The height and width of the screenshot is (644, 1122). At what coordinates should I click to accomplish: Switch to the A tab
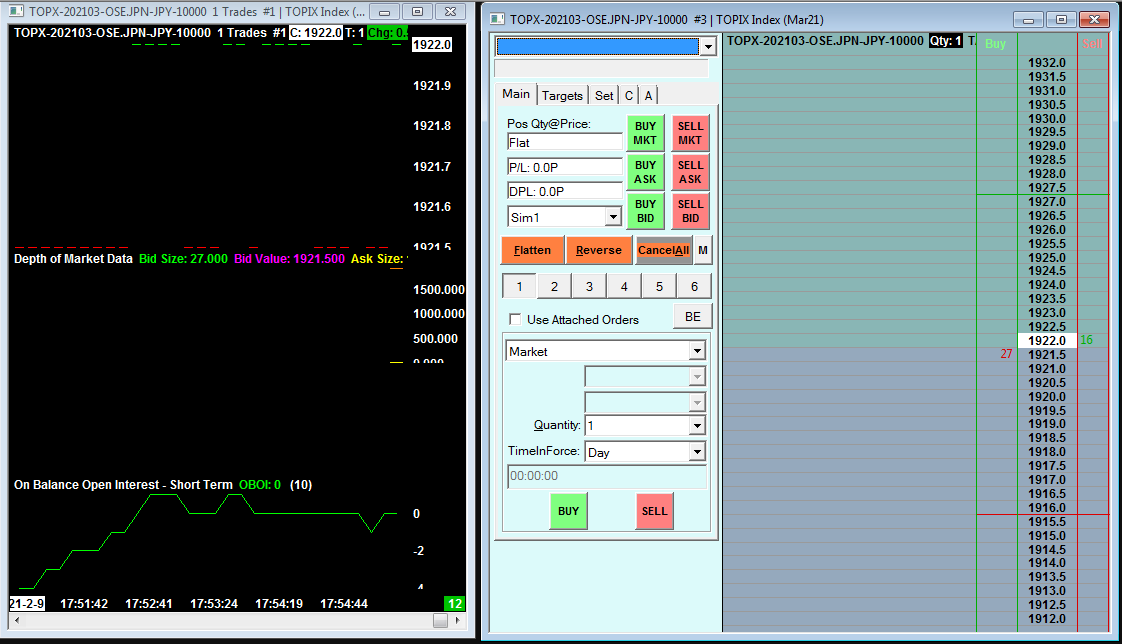coord(648,95)
